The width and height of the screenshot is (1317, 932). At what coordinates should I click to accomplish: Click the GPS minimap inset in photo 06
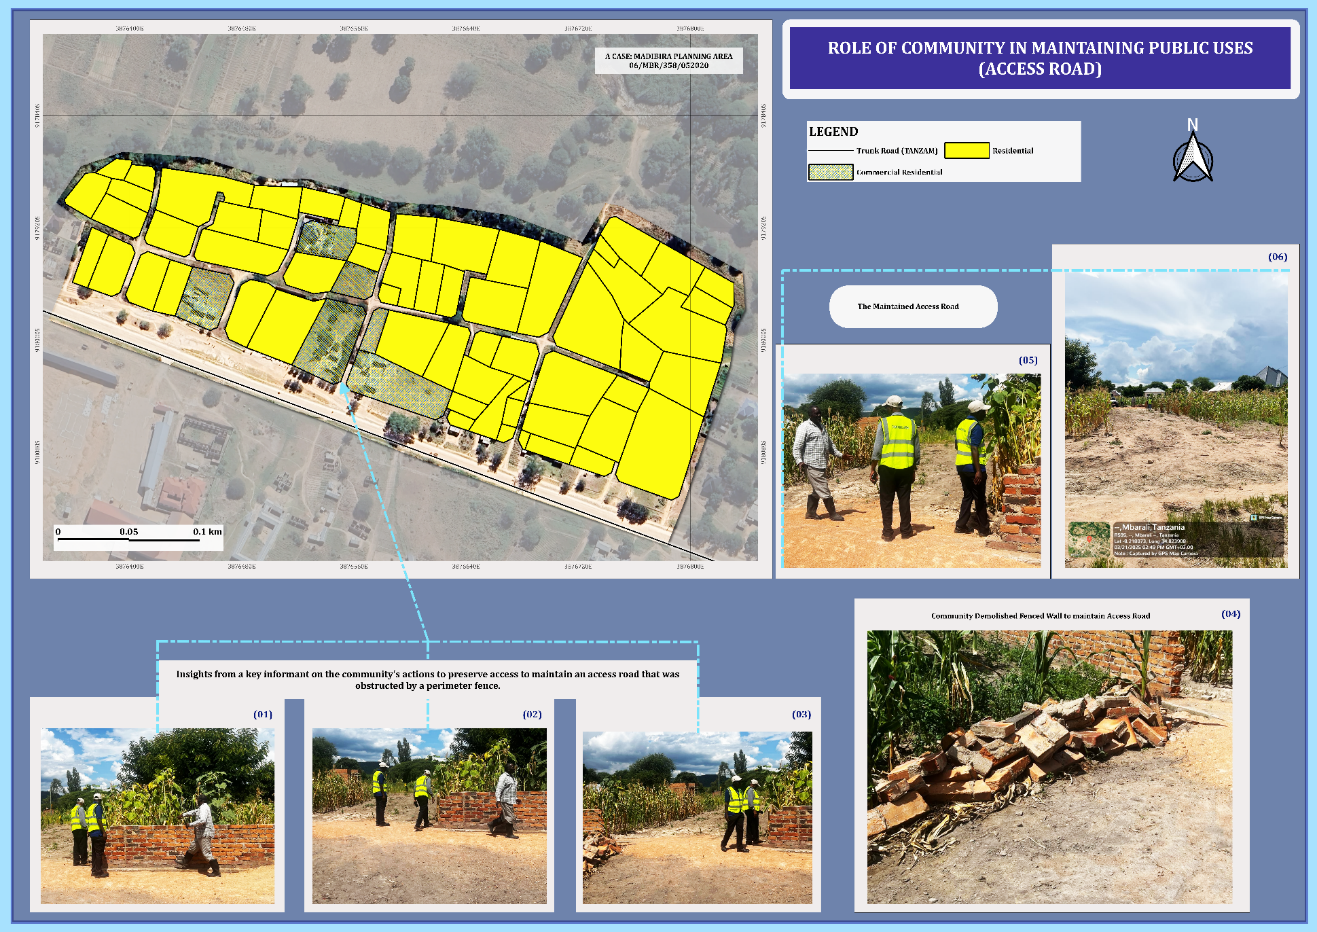(1088, 541)
